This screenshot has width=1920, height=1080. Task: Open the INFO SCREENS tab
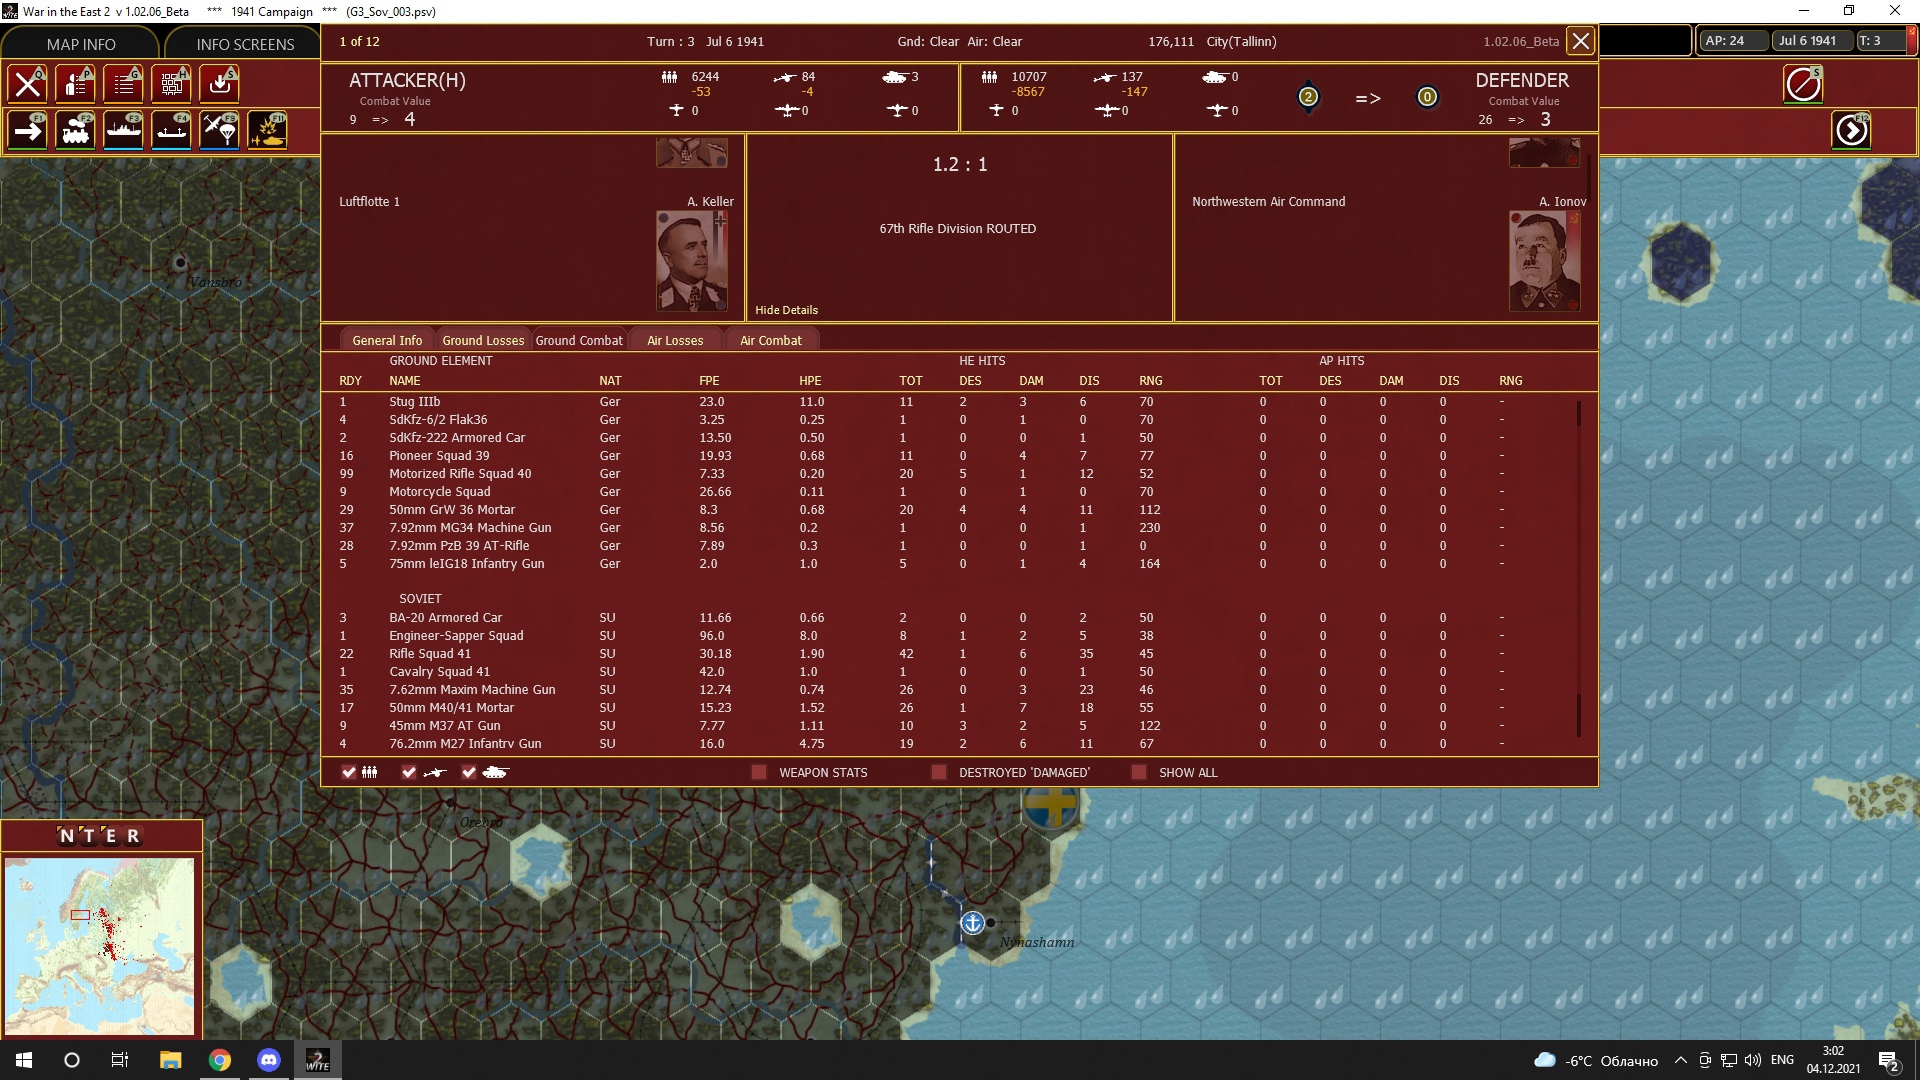point(245,44)
